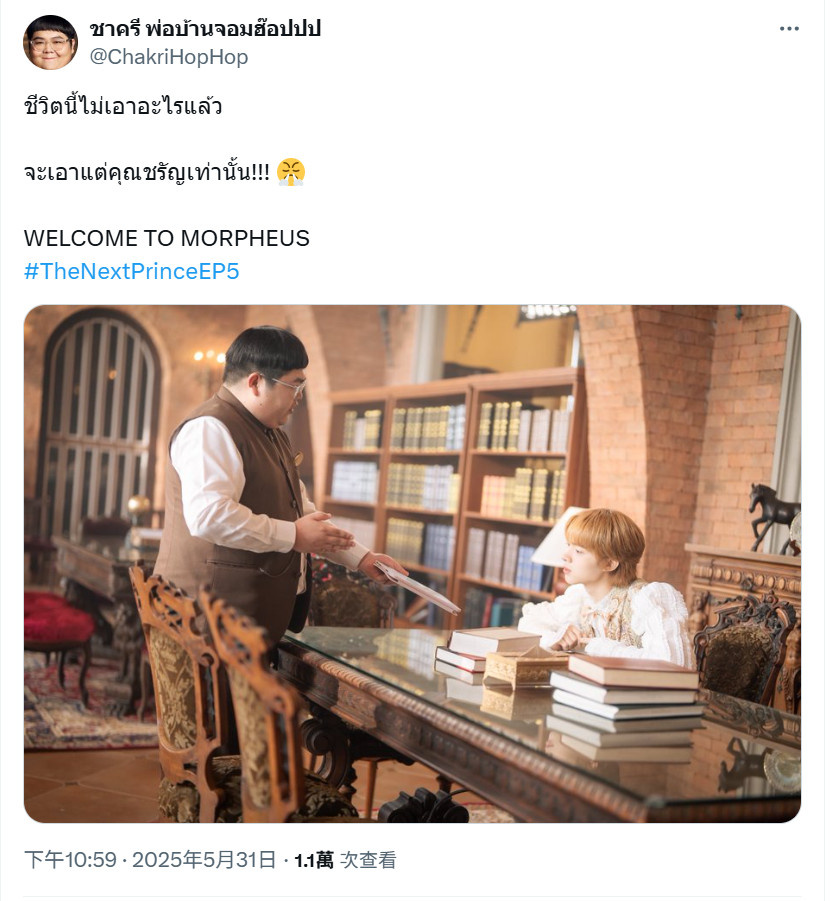
Task: Open the #TheNextPrinceEP5 hashtag
Action: click(132, 271)
